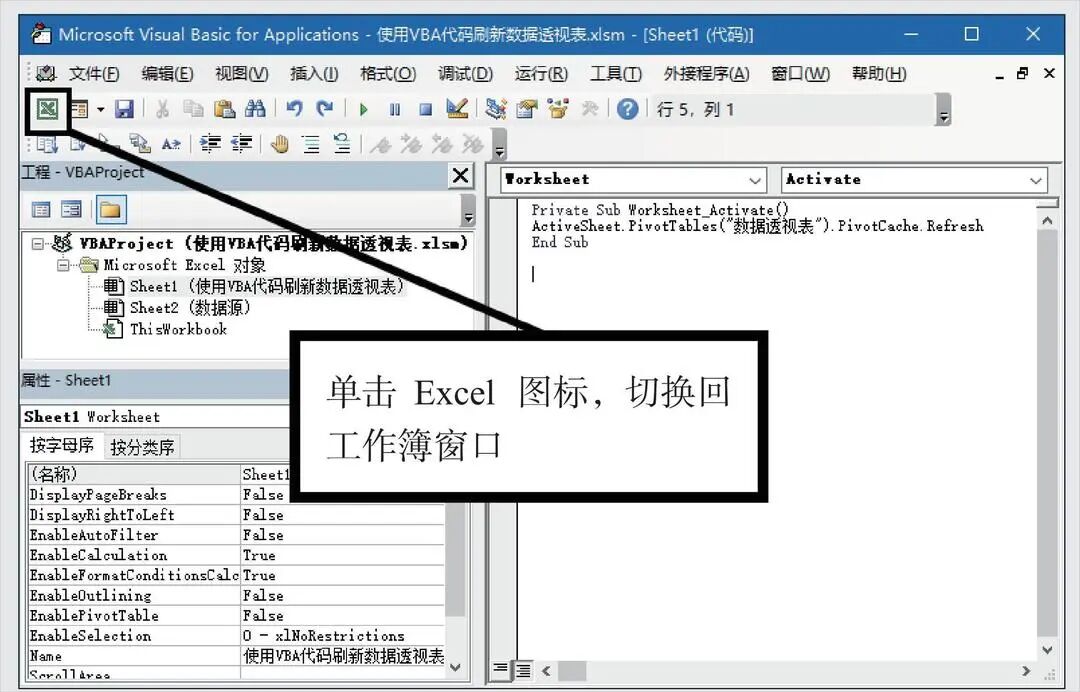The image size is (1080, 692).
Task: Click the EnableSelection property value cell
Action: coord(342,636)
